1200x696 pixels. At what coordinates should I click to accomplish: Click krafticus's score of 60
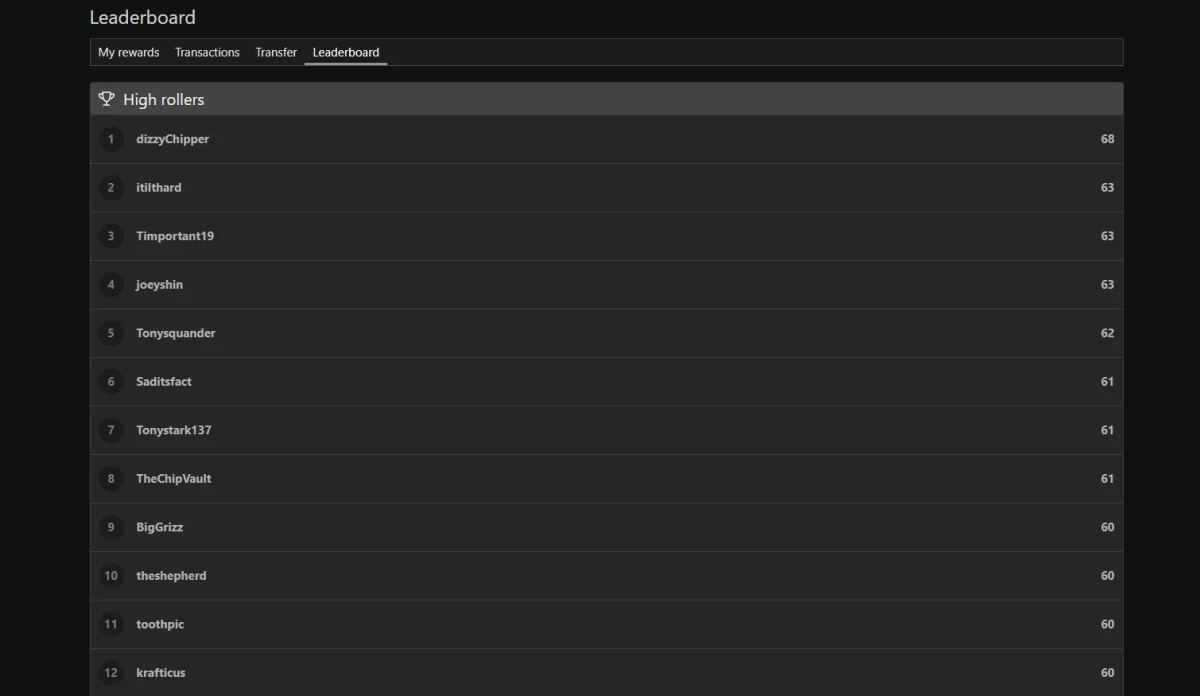click(x=1107, y=673)
